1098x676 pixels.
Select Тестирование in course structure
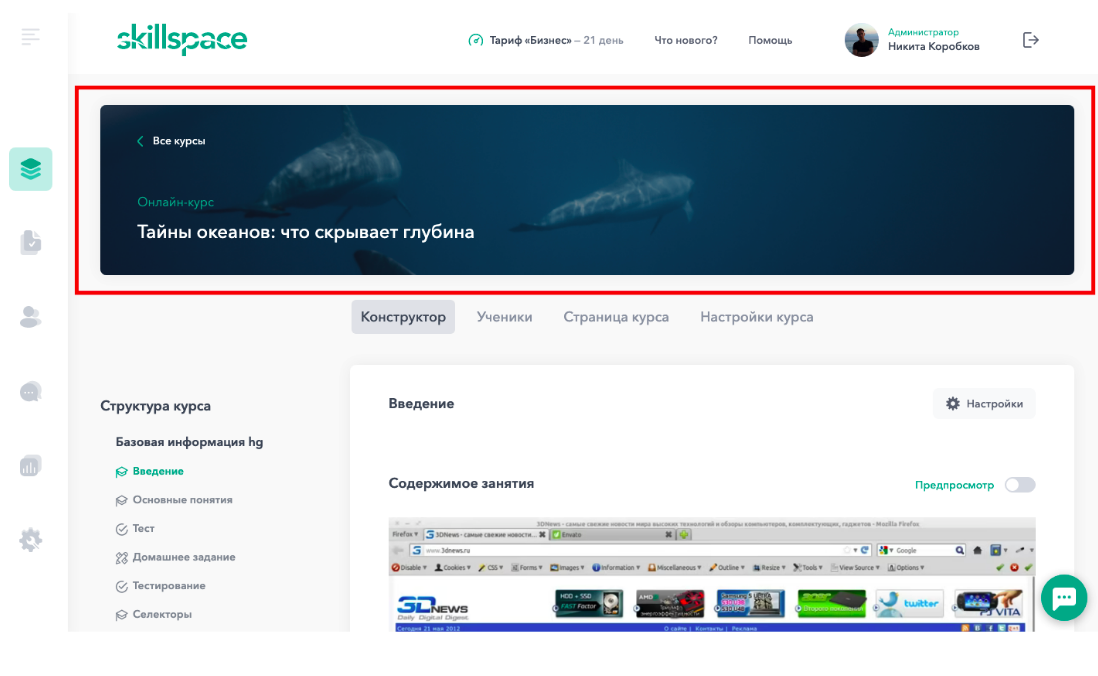click(169, 586)
